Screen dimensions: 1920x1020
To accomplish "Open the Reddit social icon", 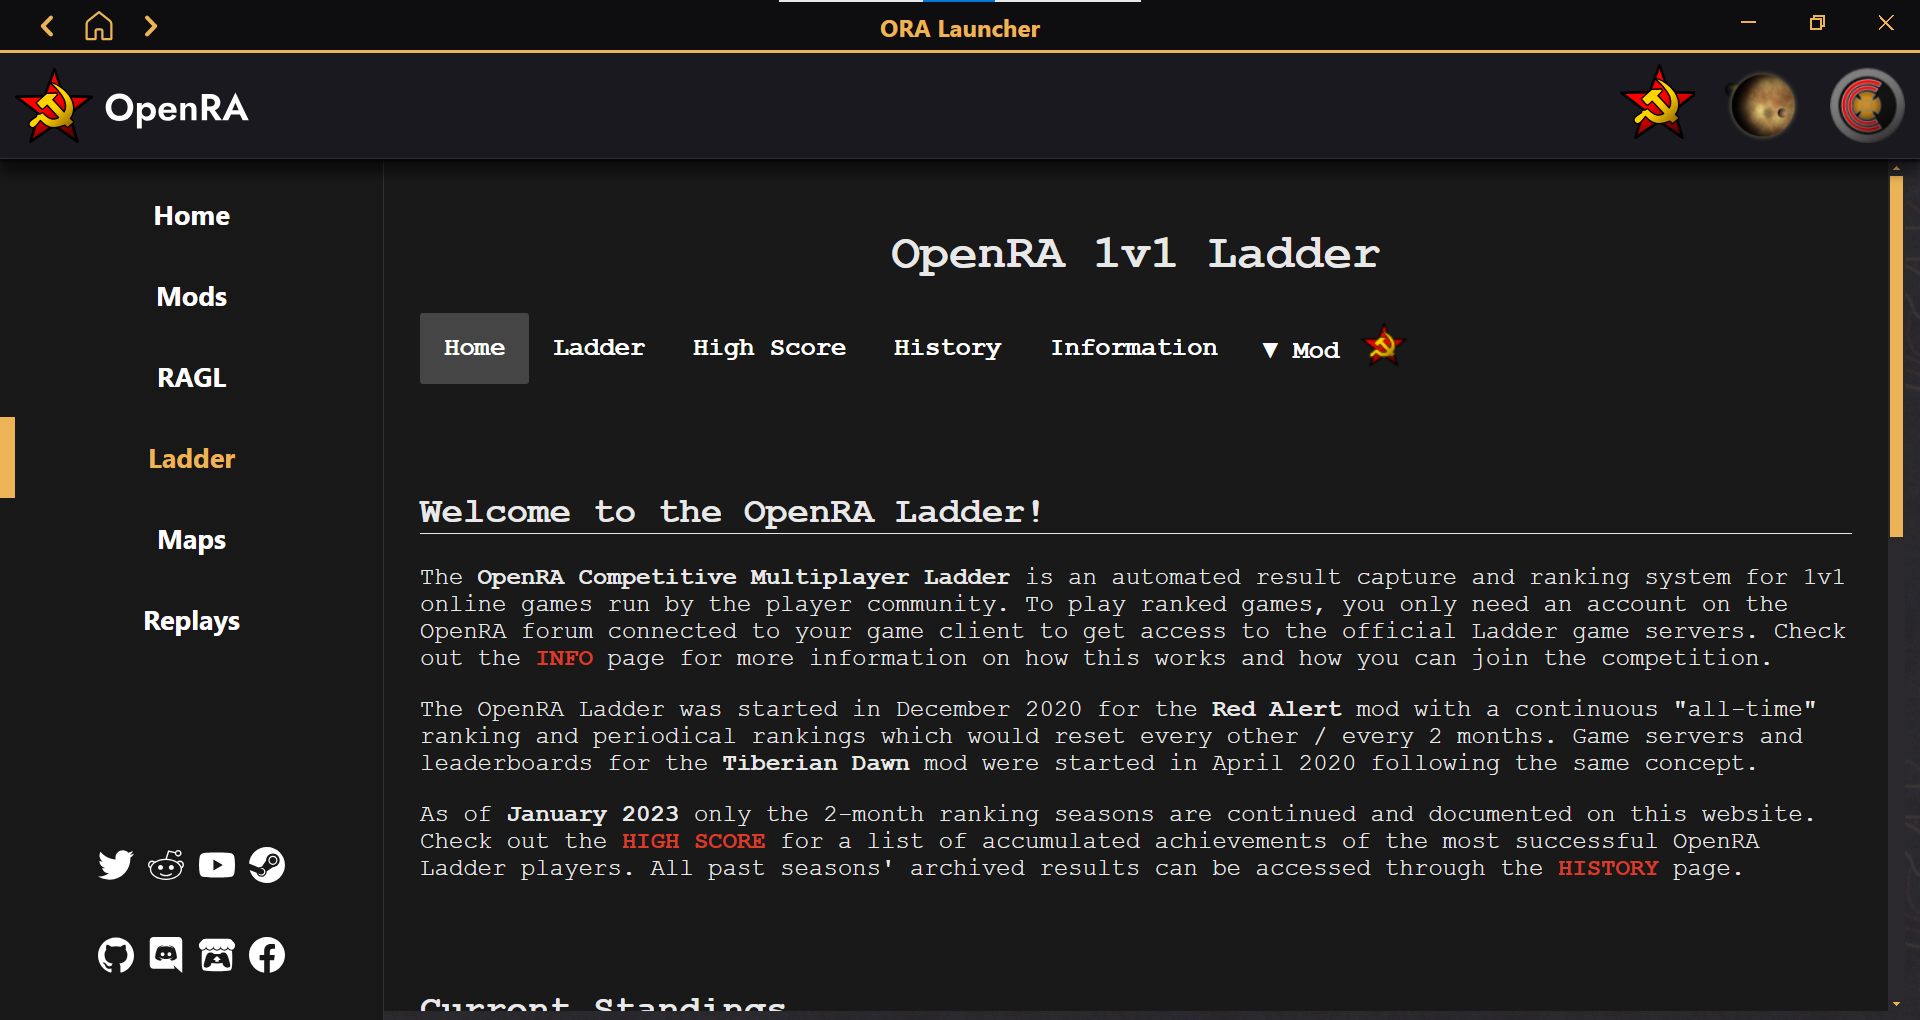I will (166, 865).
